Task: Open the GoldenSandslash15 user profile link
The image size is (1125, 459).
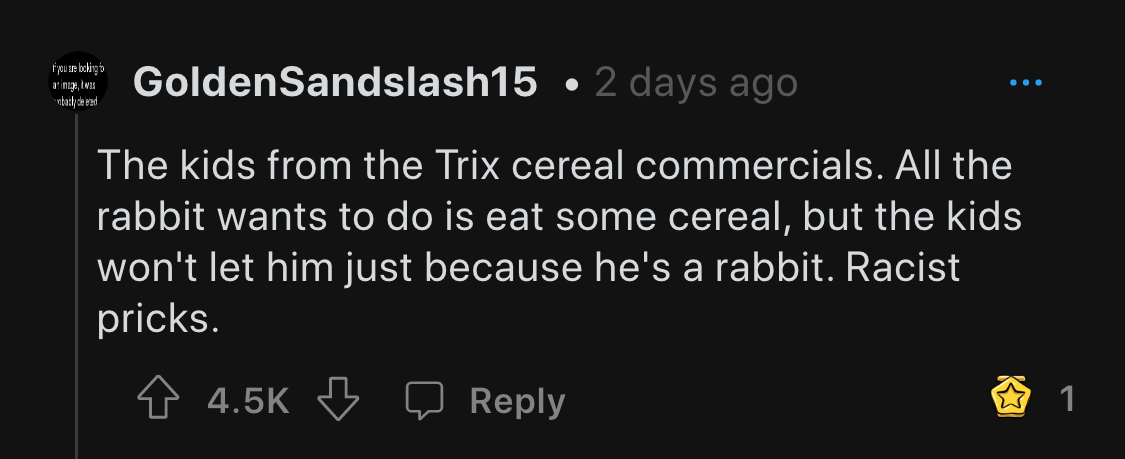Action: (335, 82)
